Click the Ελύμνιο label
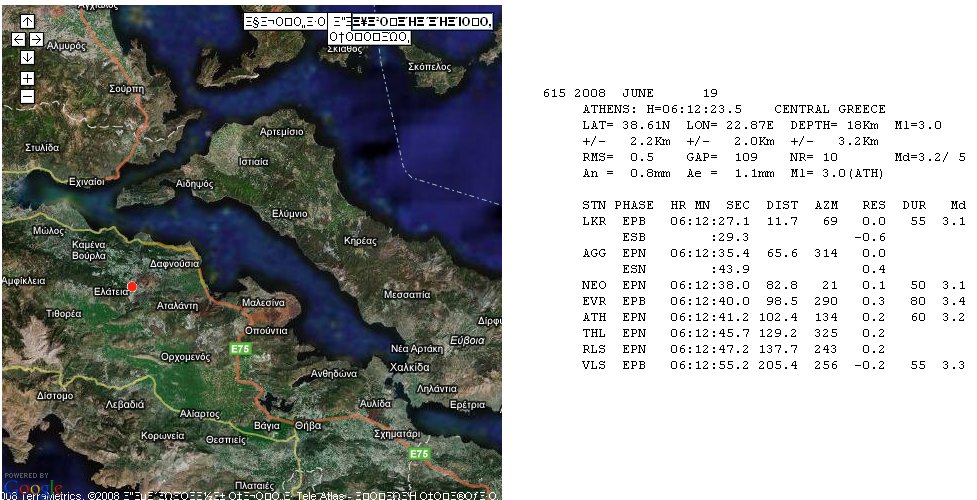The width and height of the screenshot is (977, 500). point(289,213)
